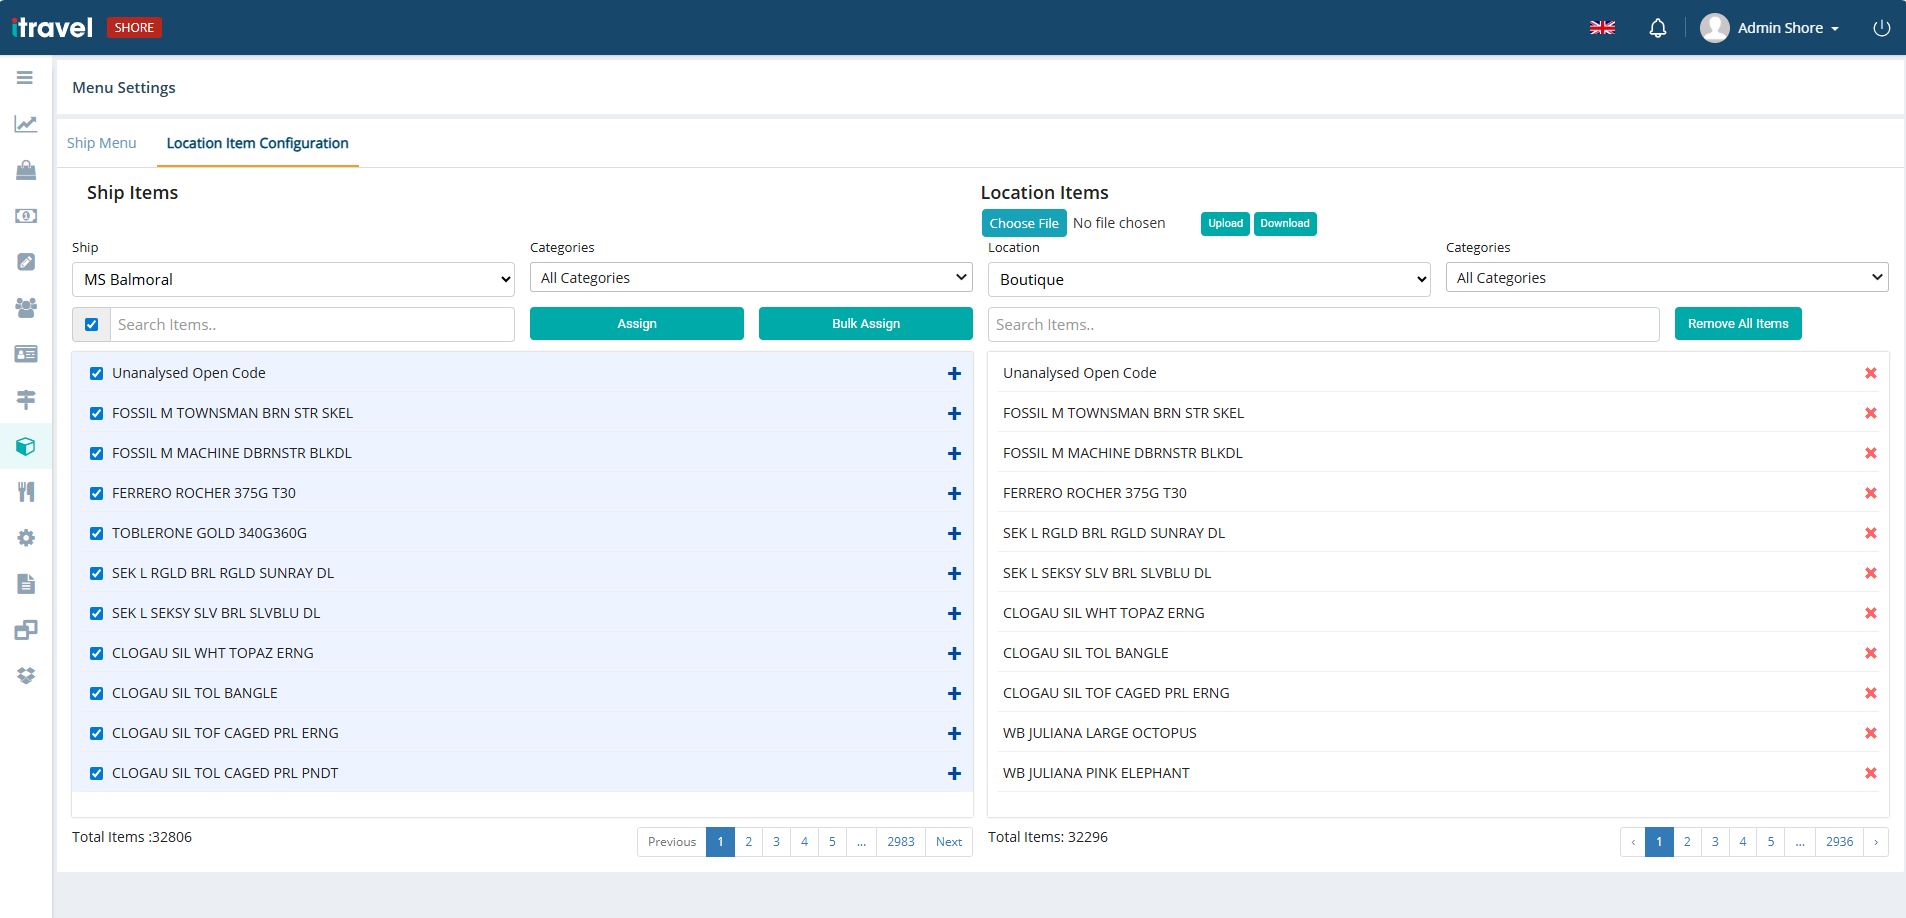Select the settings gear icon in sidebar
The width and height of the screenshot is (1906, 918).
point(25,538)
